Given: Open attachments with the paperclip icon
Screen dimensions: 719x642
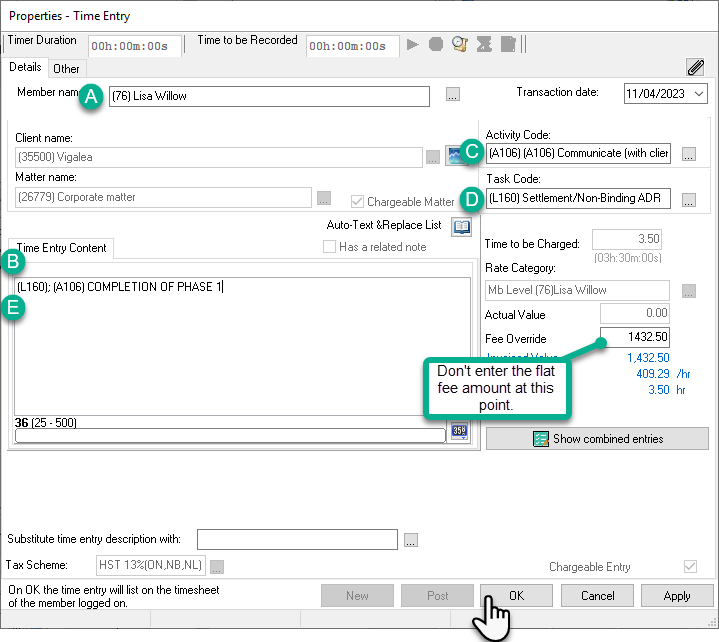Looking at the screenshot, I should tap(696, 67).
